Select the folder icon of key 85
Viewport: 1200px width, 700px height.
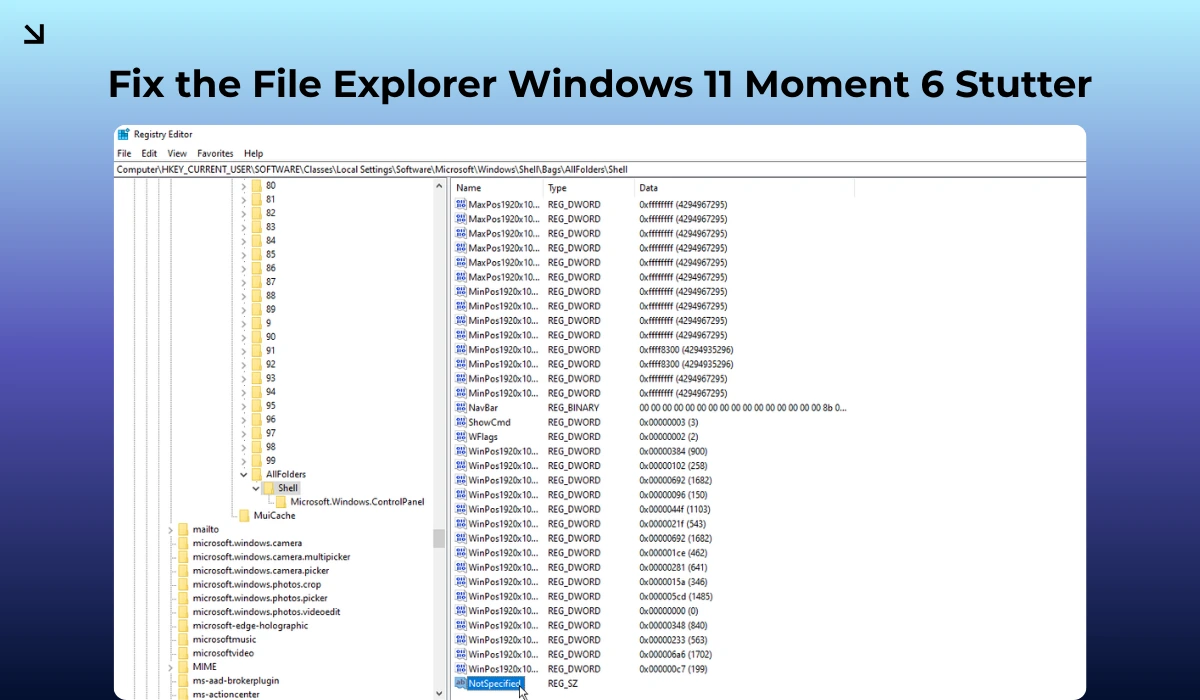(x=256, y=254)
